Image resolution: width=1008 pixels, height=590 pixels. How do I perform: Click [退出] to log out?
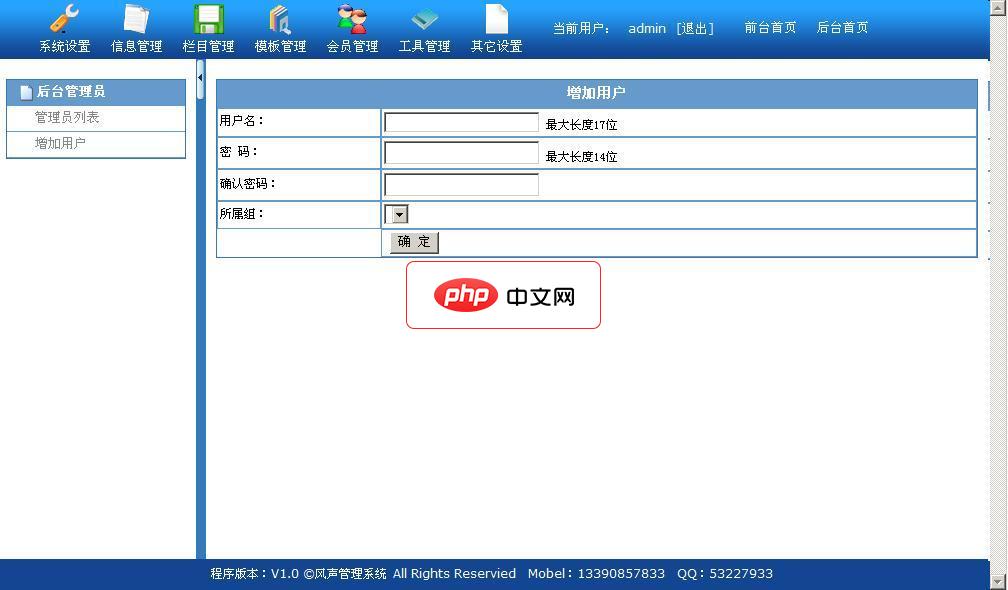694,28
